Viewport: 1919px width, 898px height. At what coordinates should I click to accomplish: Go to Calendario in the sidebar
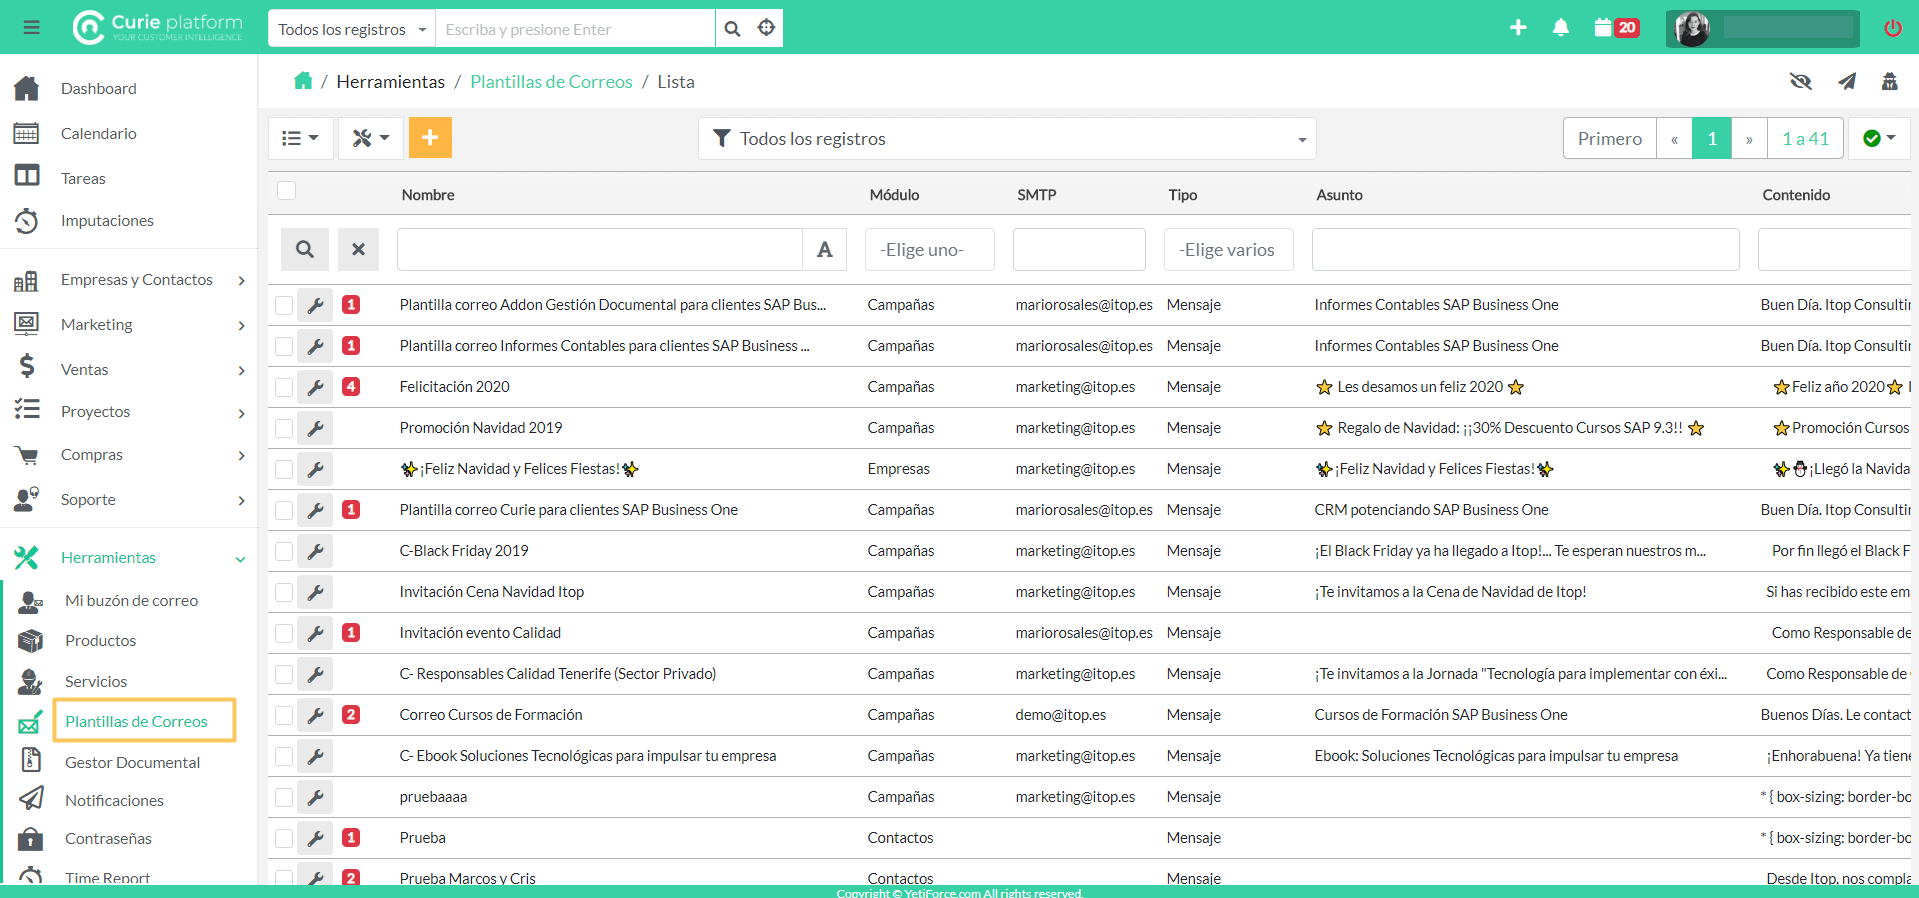pos(98,133)
